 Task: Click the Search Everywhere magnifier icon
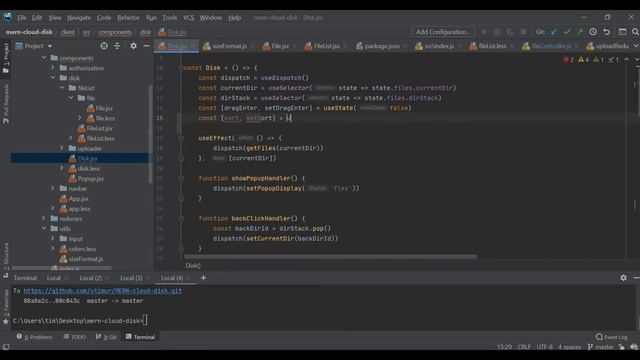point(635,32)
